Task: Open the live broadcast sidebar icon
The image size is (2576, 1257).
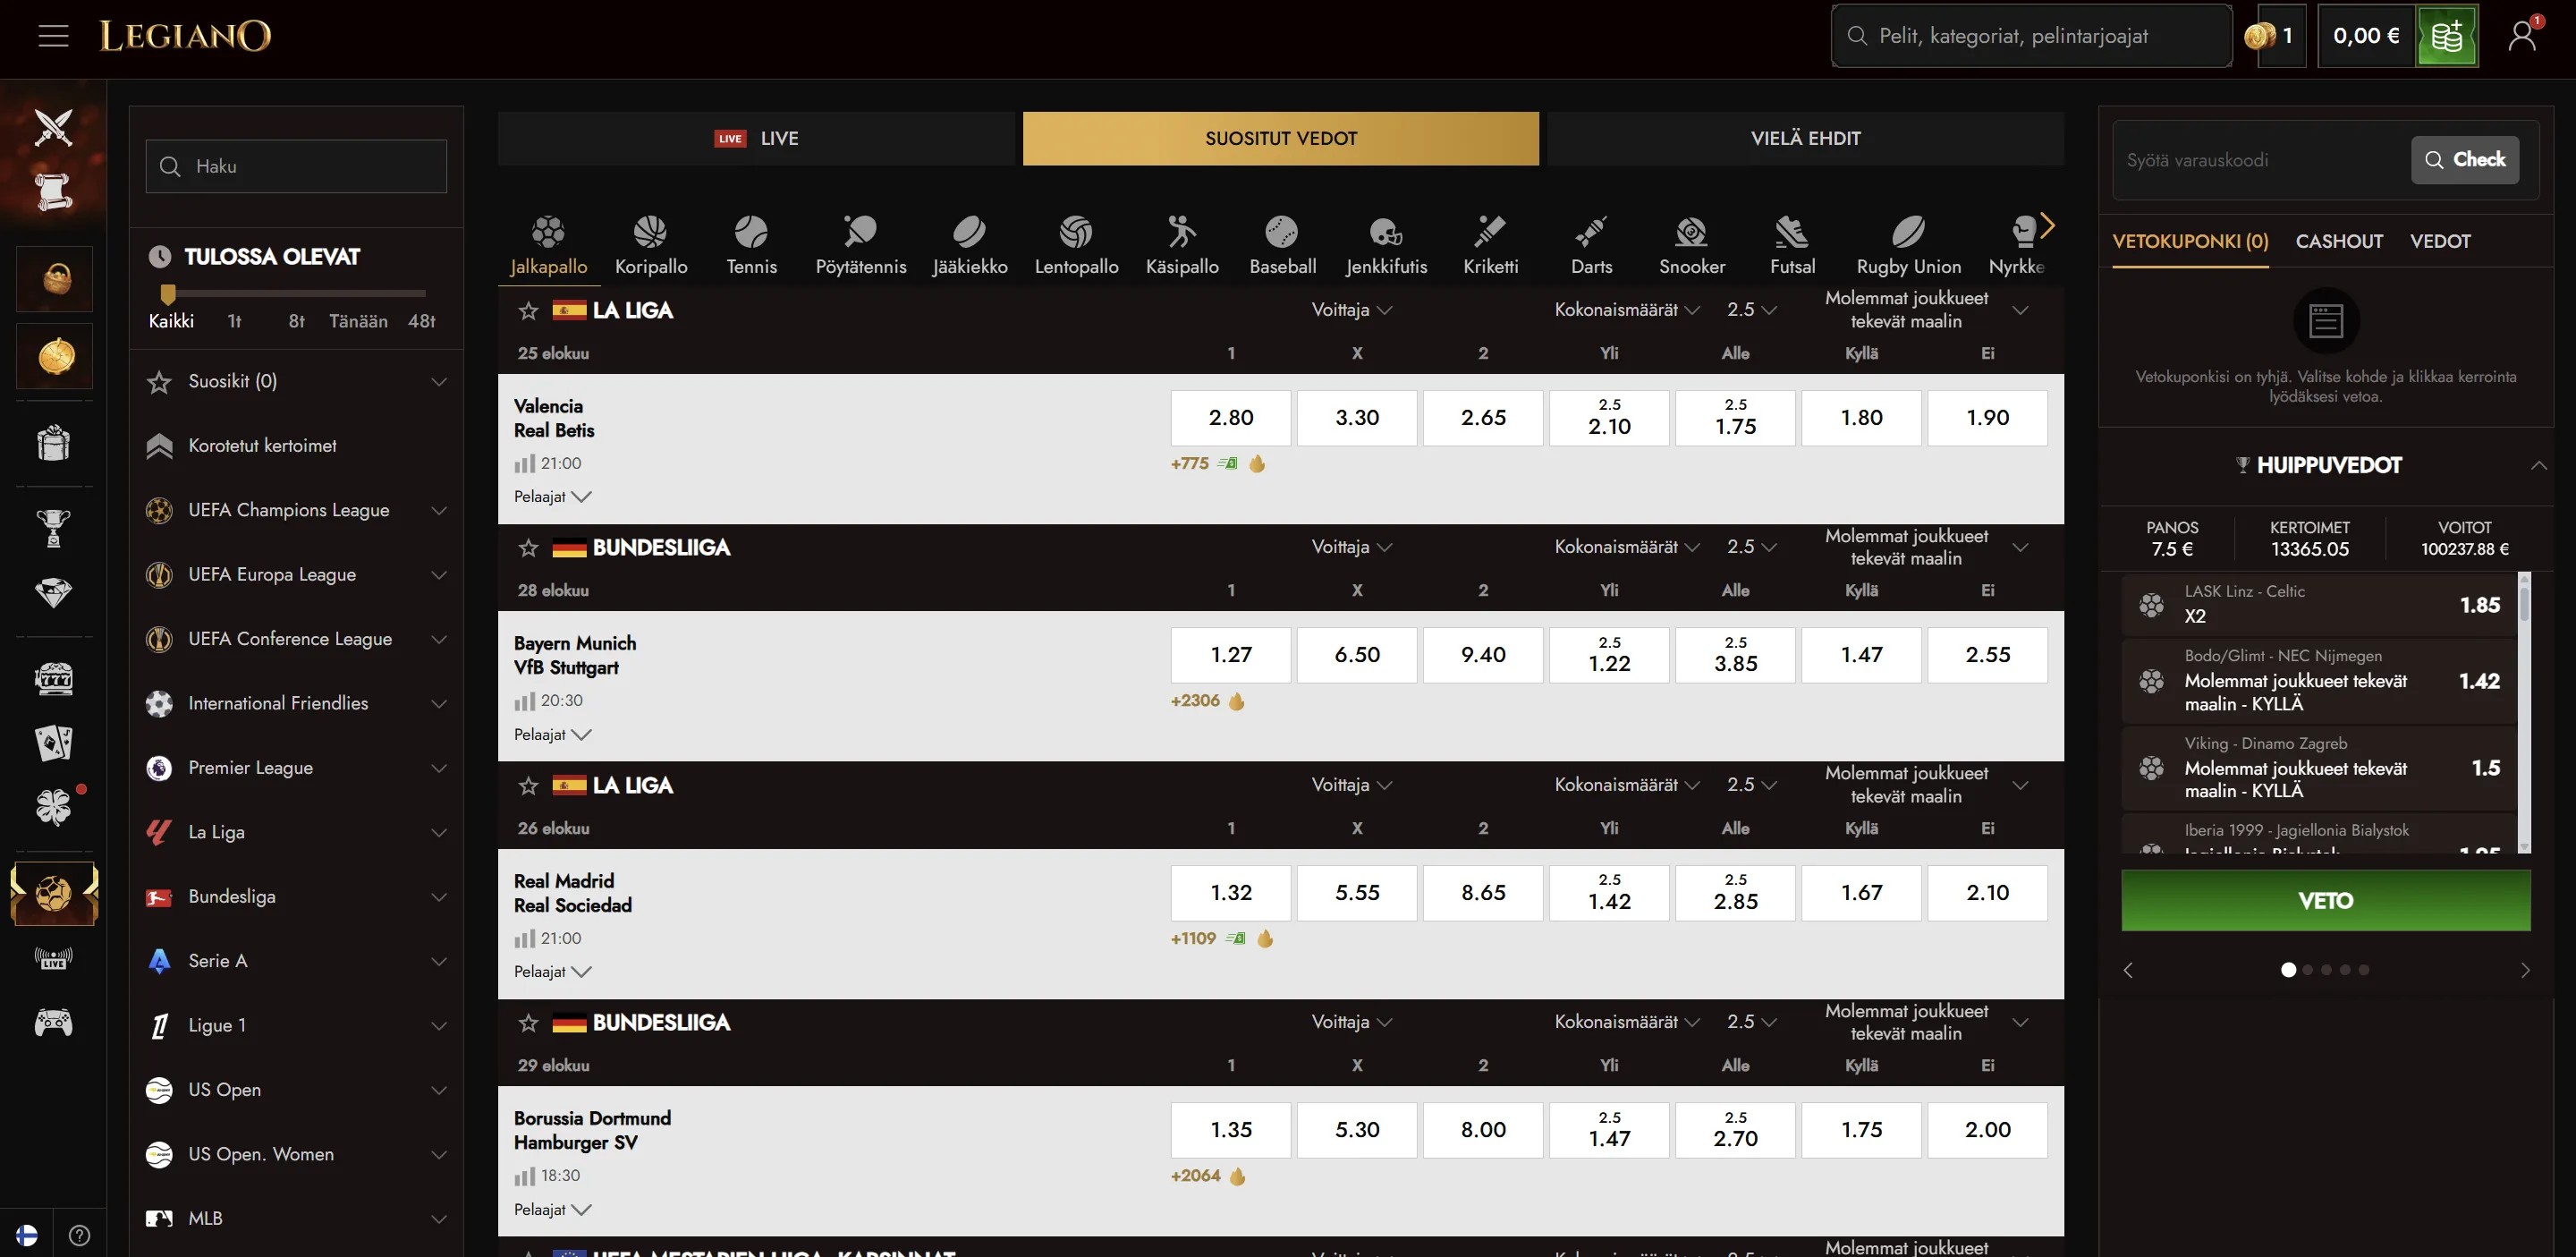Action: tap(53, 958)
